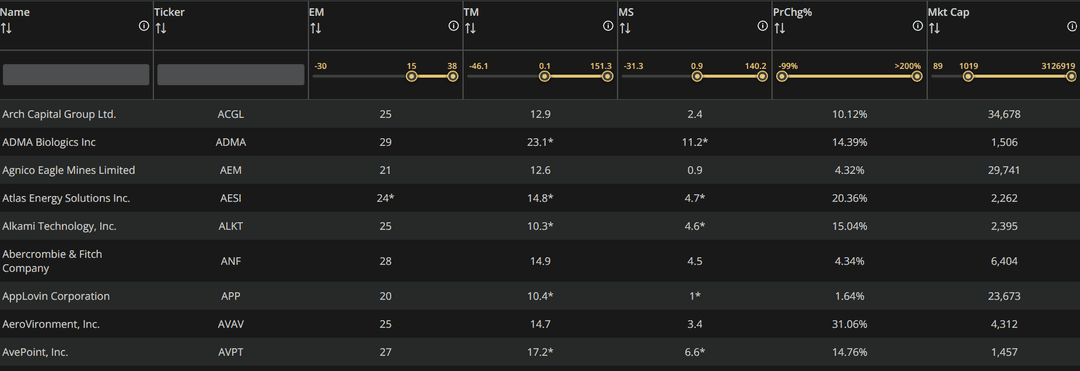Open info icon for TM column

[x=608, y=26]
